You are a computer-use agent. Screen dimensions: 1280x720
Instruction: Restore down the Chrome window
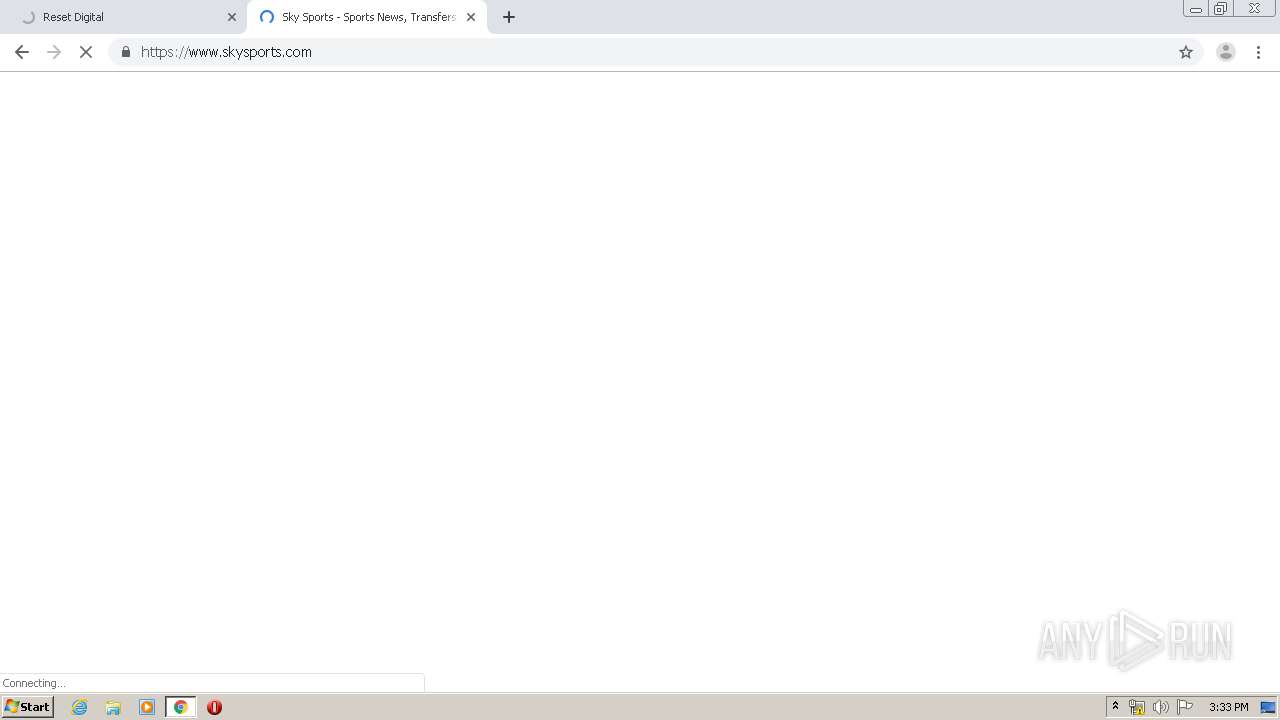tap(1221, 9)
